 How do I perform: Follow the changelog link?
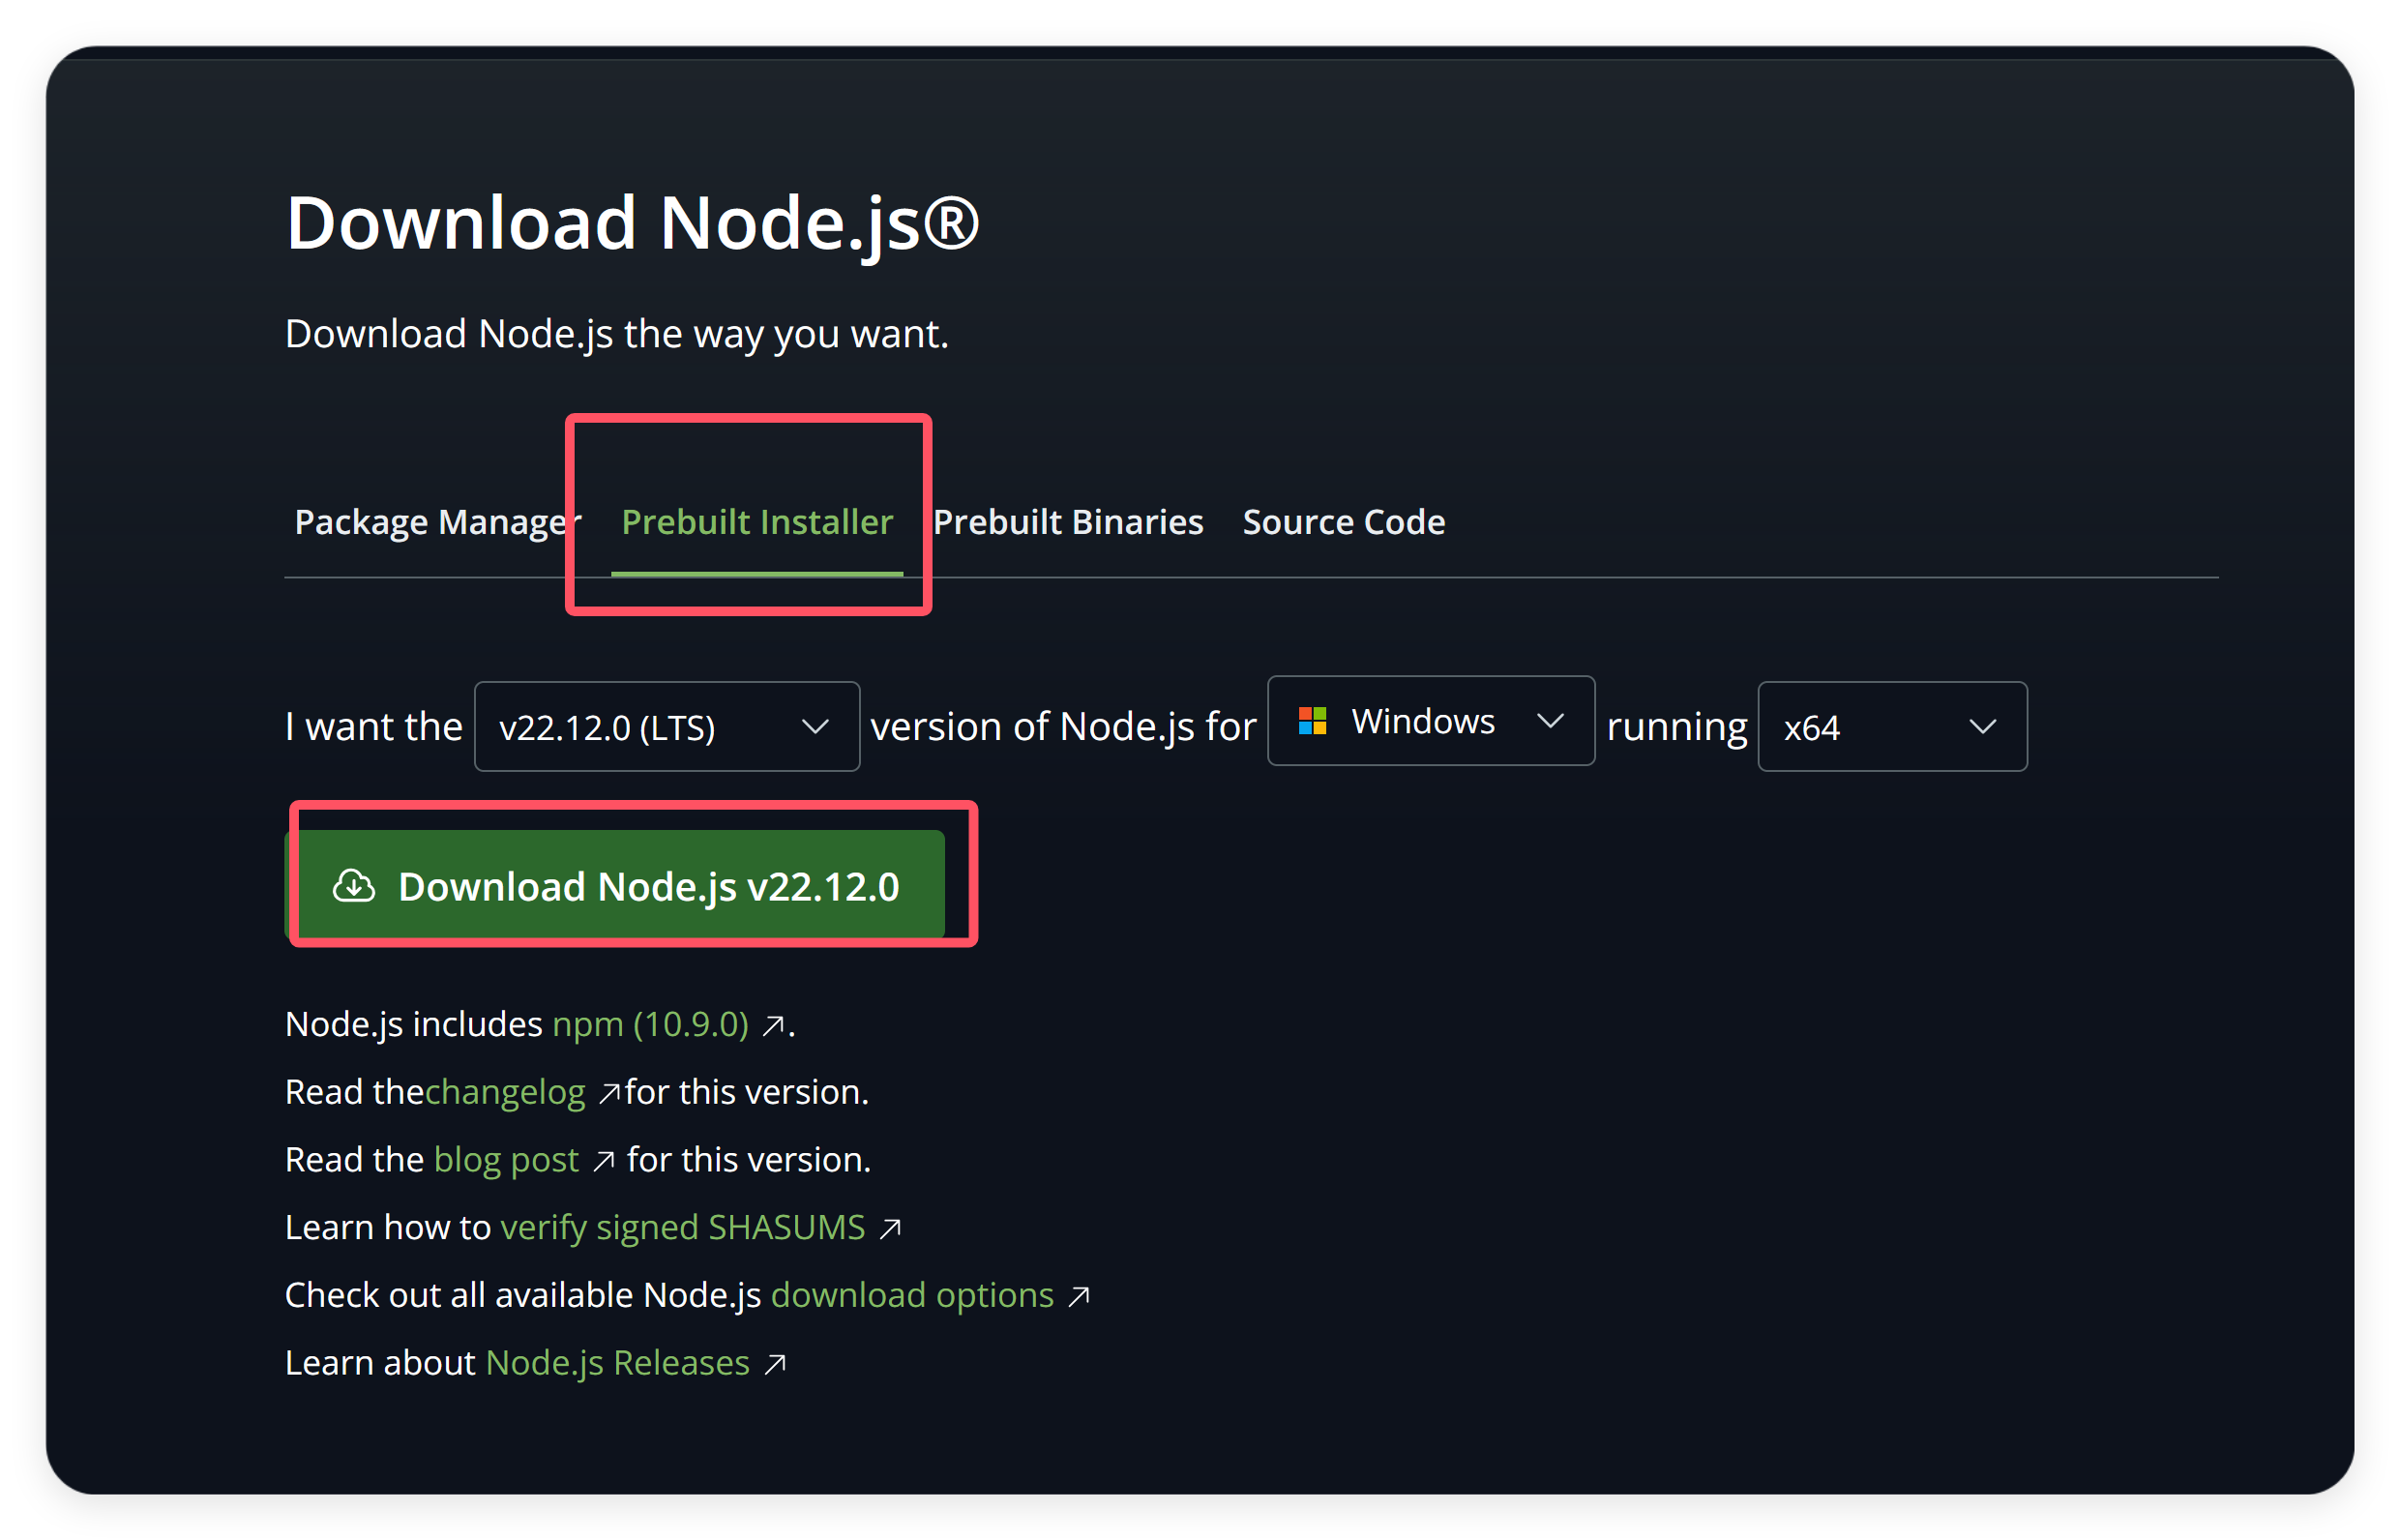pyautogui.click(x=505, y=1092)
